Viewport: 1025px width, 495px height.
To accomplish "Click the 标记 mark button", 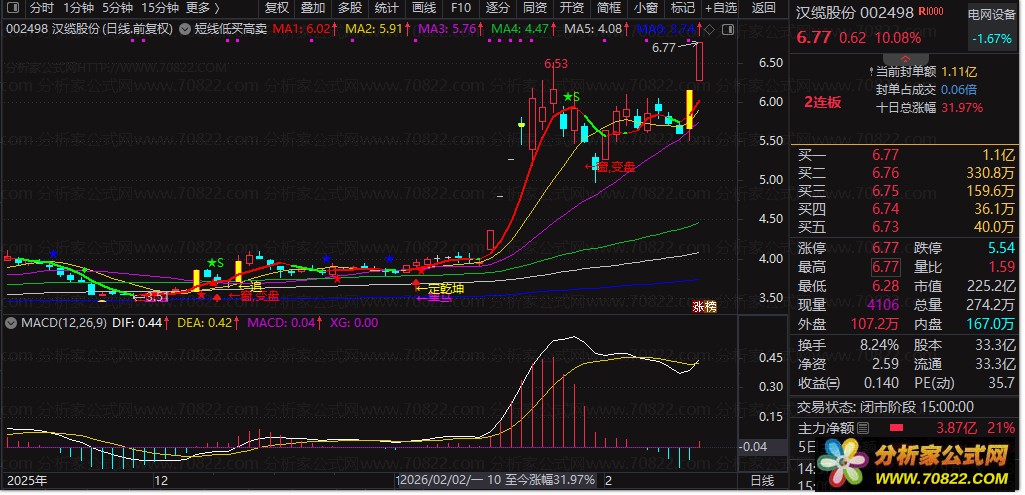I will tap(683, 9).
